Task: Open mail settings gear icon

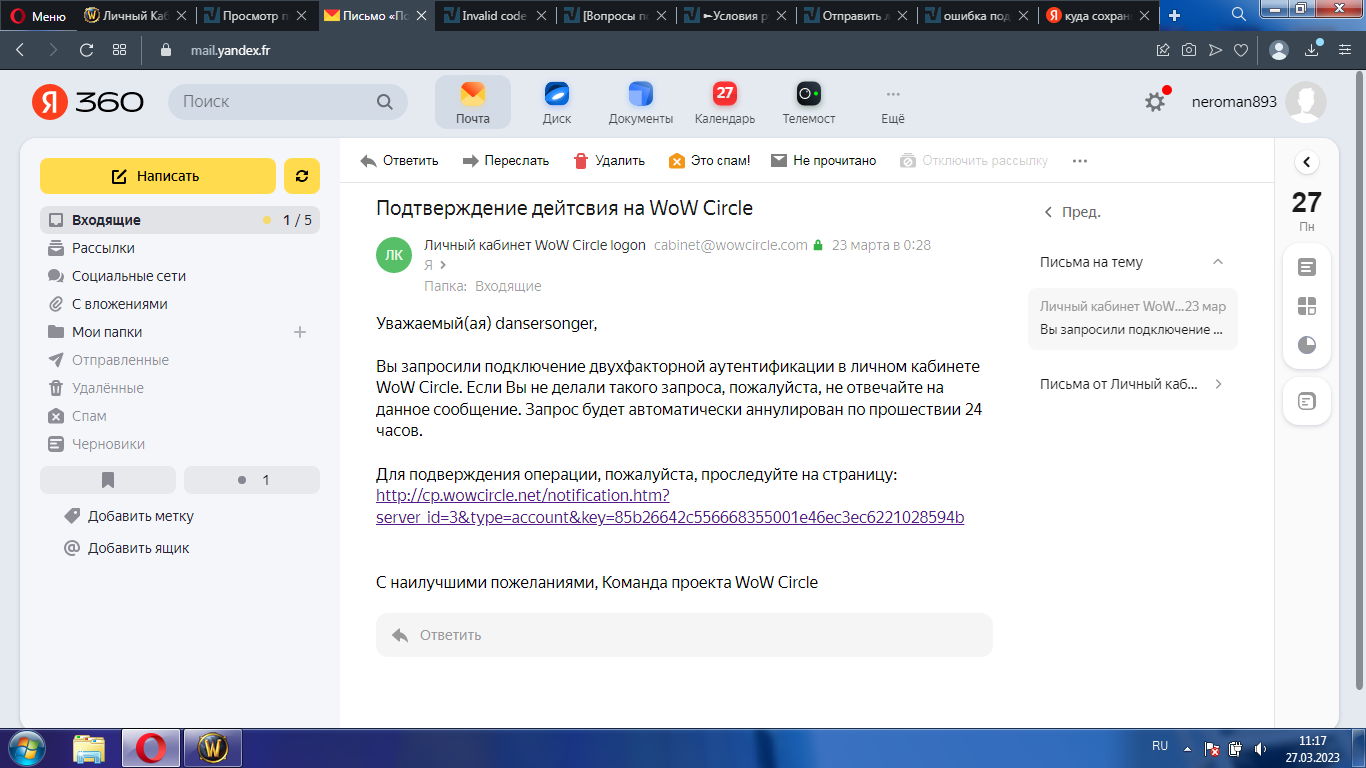Action: coord(1155,102)
